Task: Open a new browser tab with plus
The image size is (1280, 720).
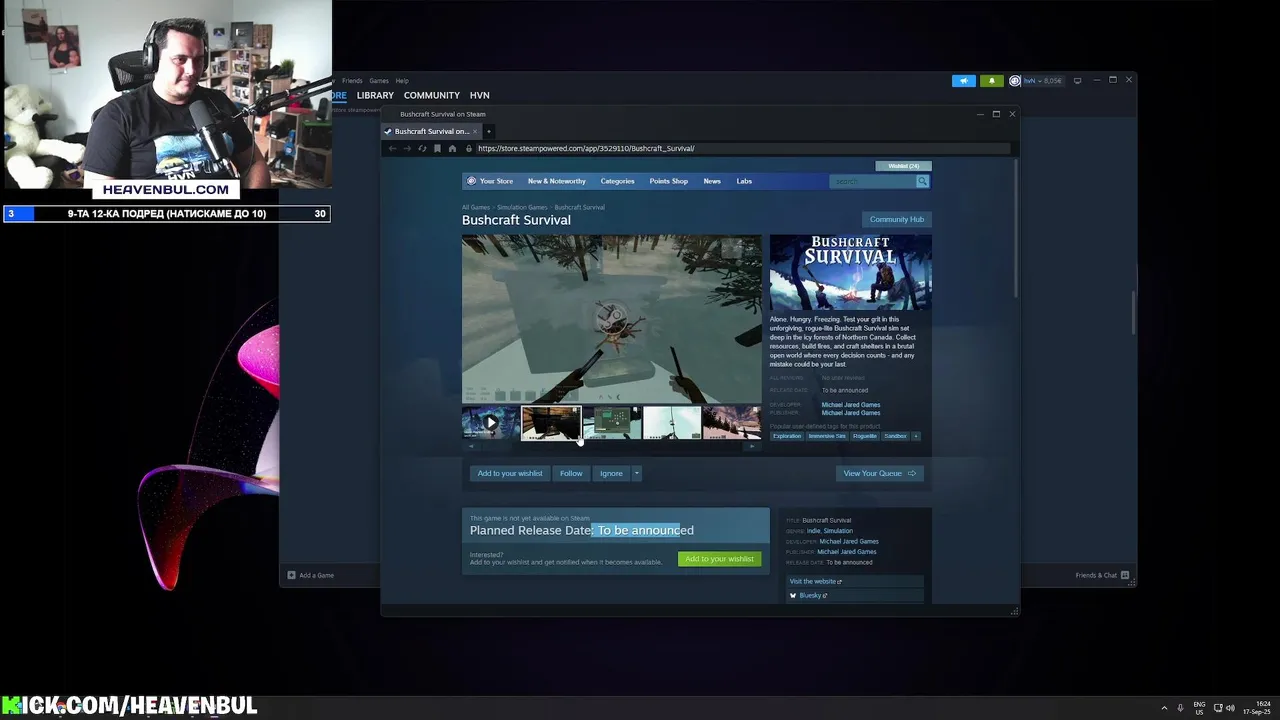Action: [x=489, y=131]
